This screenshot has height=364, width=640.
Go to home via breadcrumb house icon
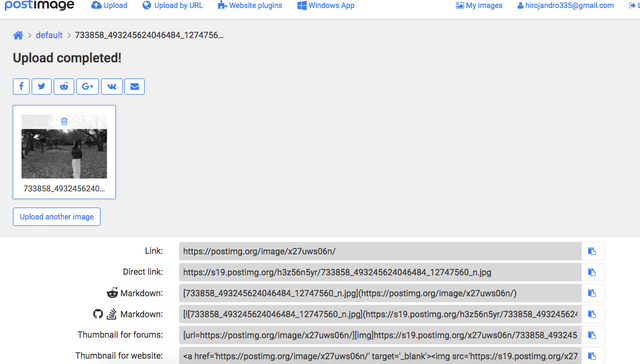coord(18,35)
